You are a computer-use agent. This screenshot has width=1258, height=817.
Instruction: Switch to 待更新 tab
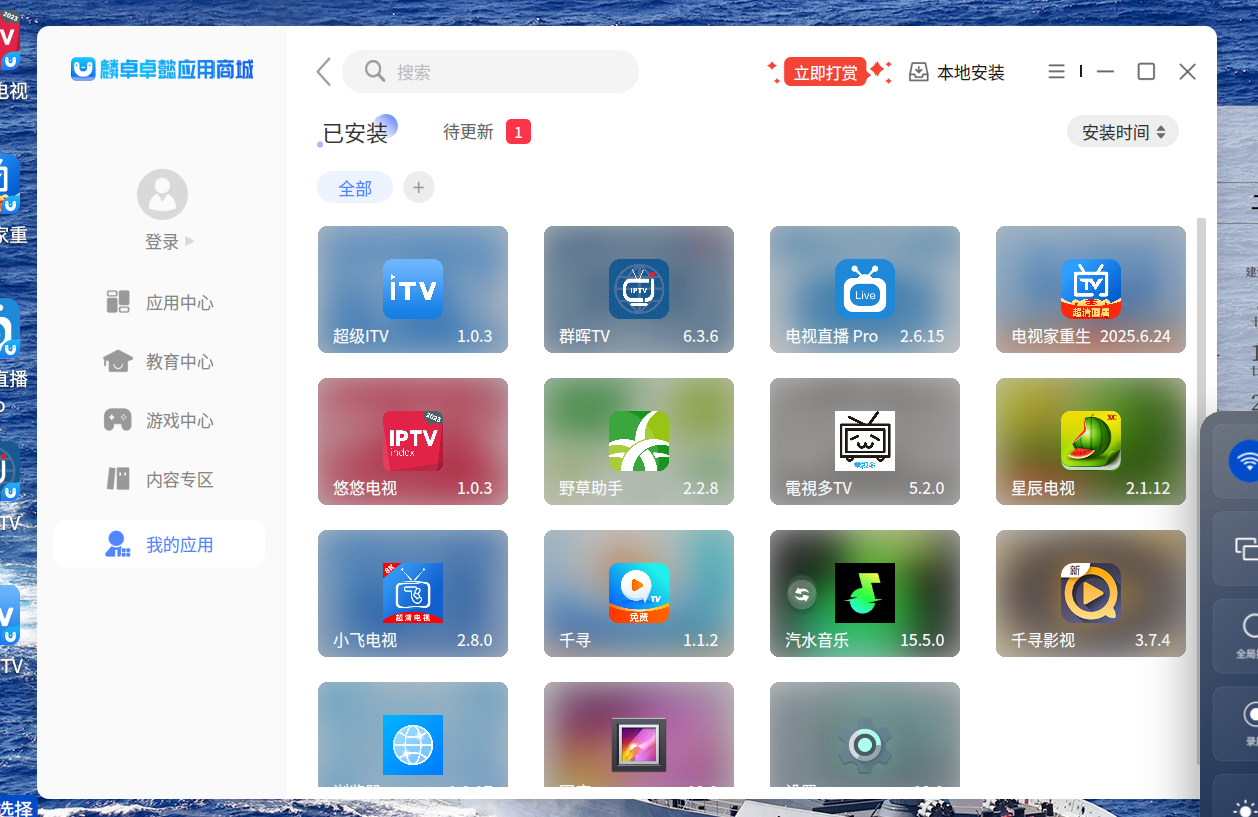(x=468, y=132)
